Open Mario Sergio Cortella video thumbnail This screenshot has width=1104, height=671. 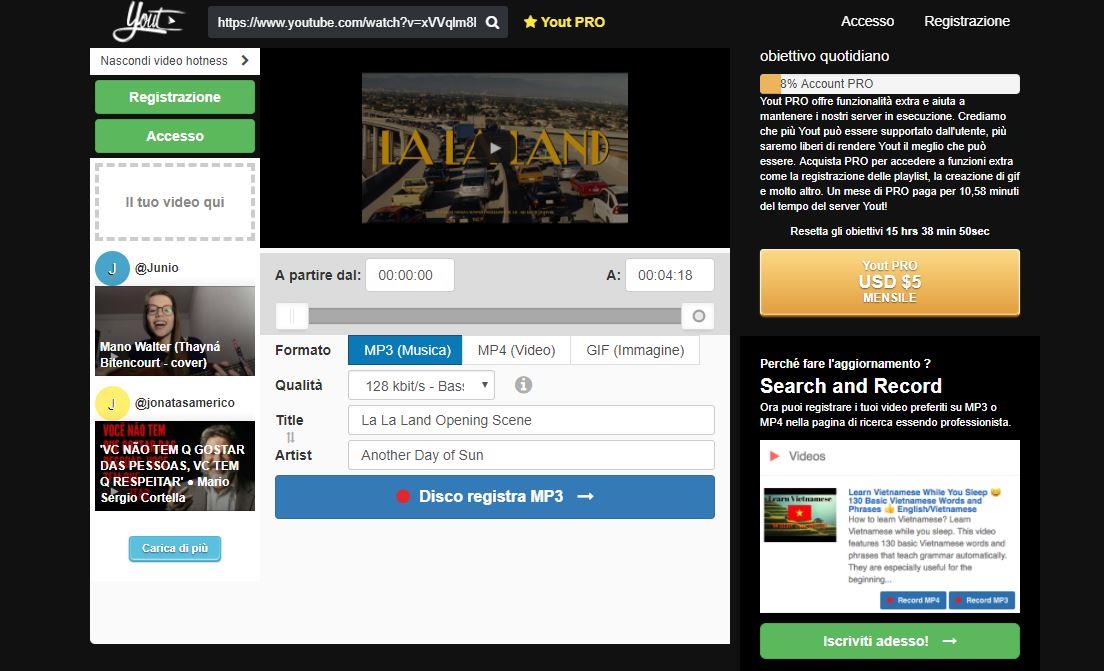click(175, 466)
